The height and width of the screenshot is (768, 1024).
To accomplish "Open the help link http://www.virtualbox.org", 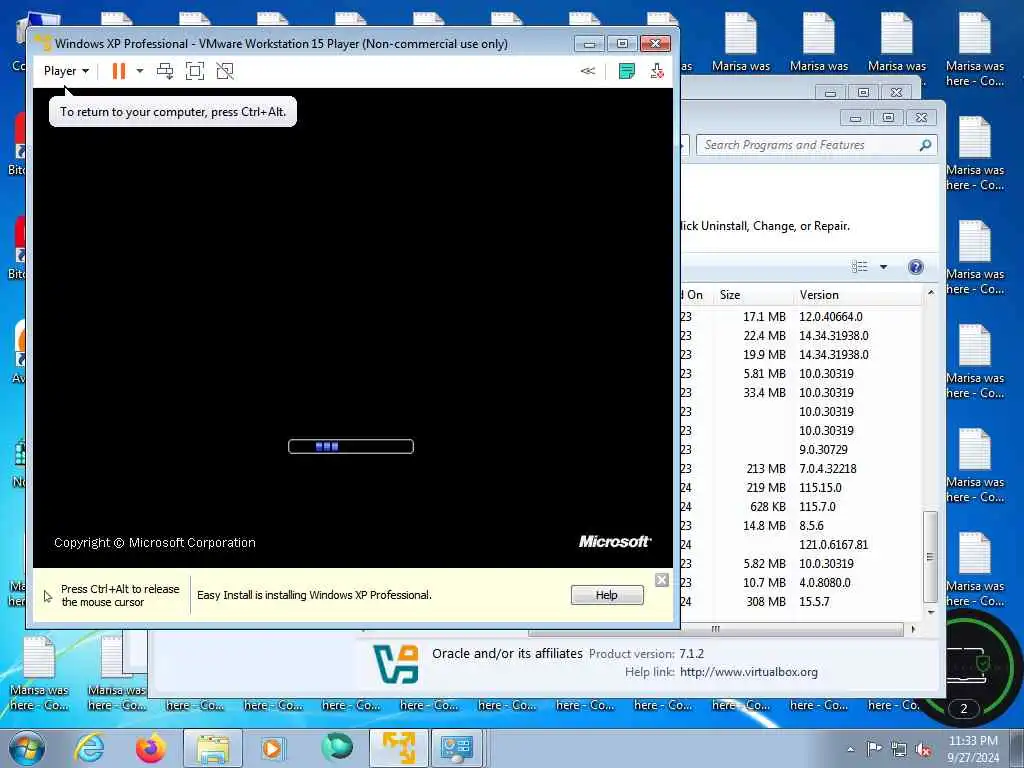I will click(748, 672).
